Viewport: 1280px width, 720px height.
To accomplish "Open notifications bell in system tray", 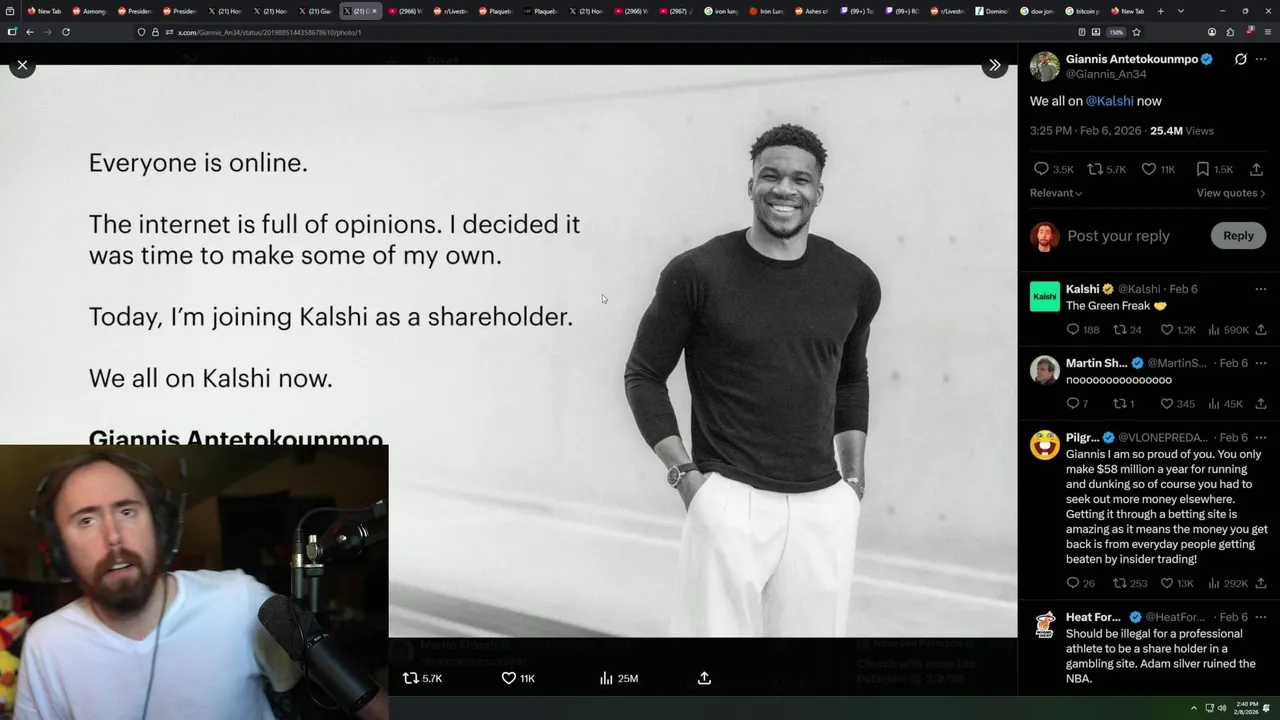I will click(x=1267, y=708).
